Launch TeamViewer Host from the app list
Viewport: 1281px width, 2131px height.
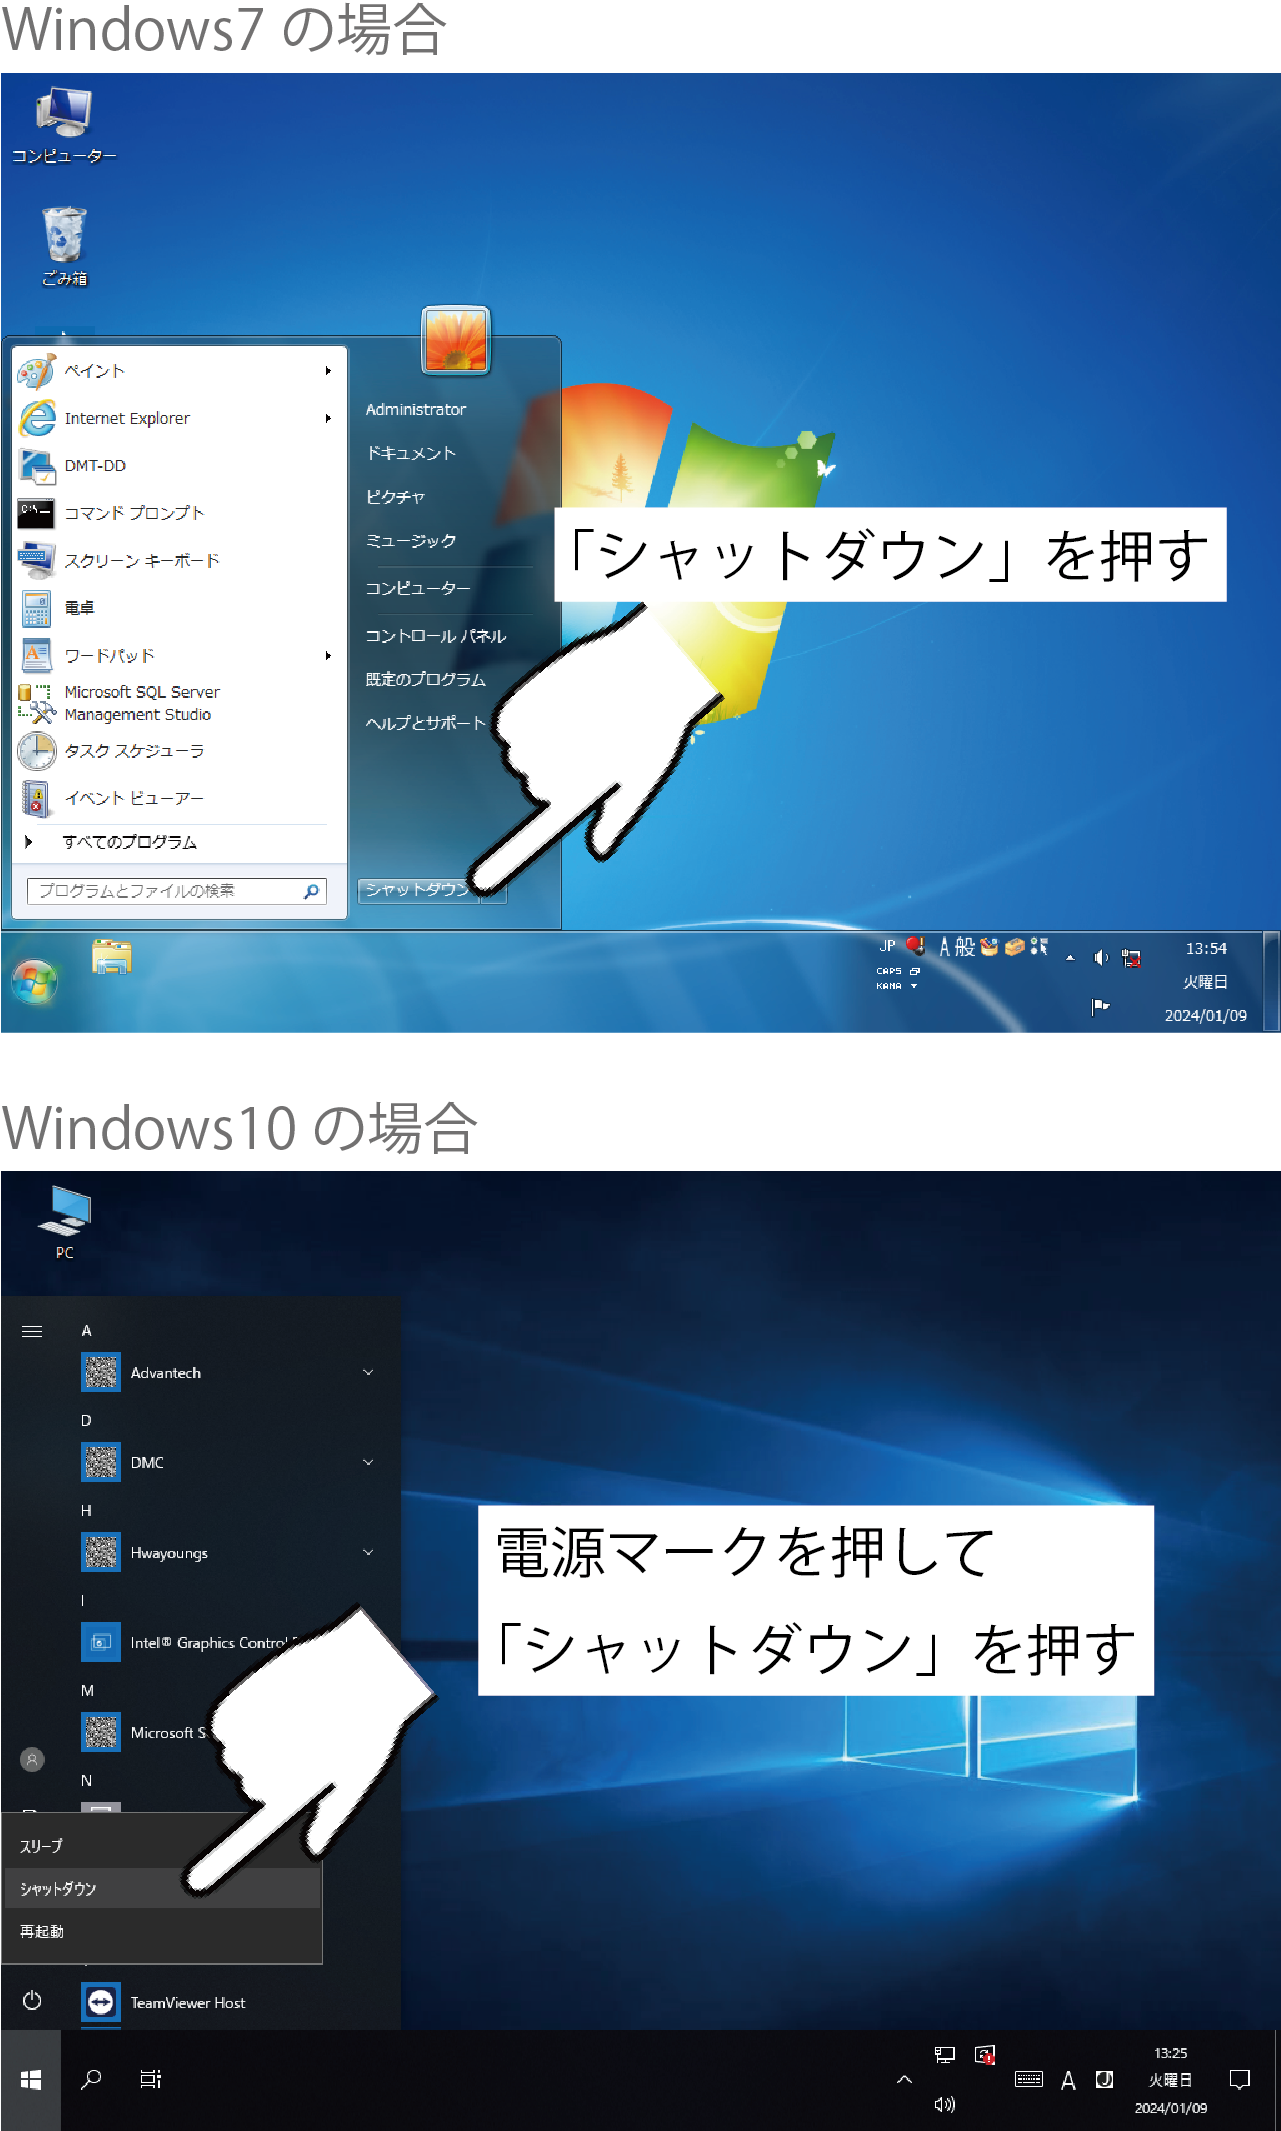click(x=187, y=2002)
